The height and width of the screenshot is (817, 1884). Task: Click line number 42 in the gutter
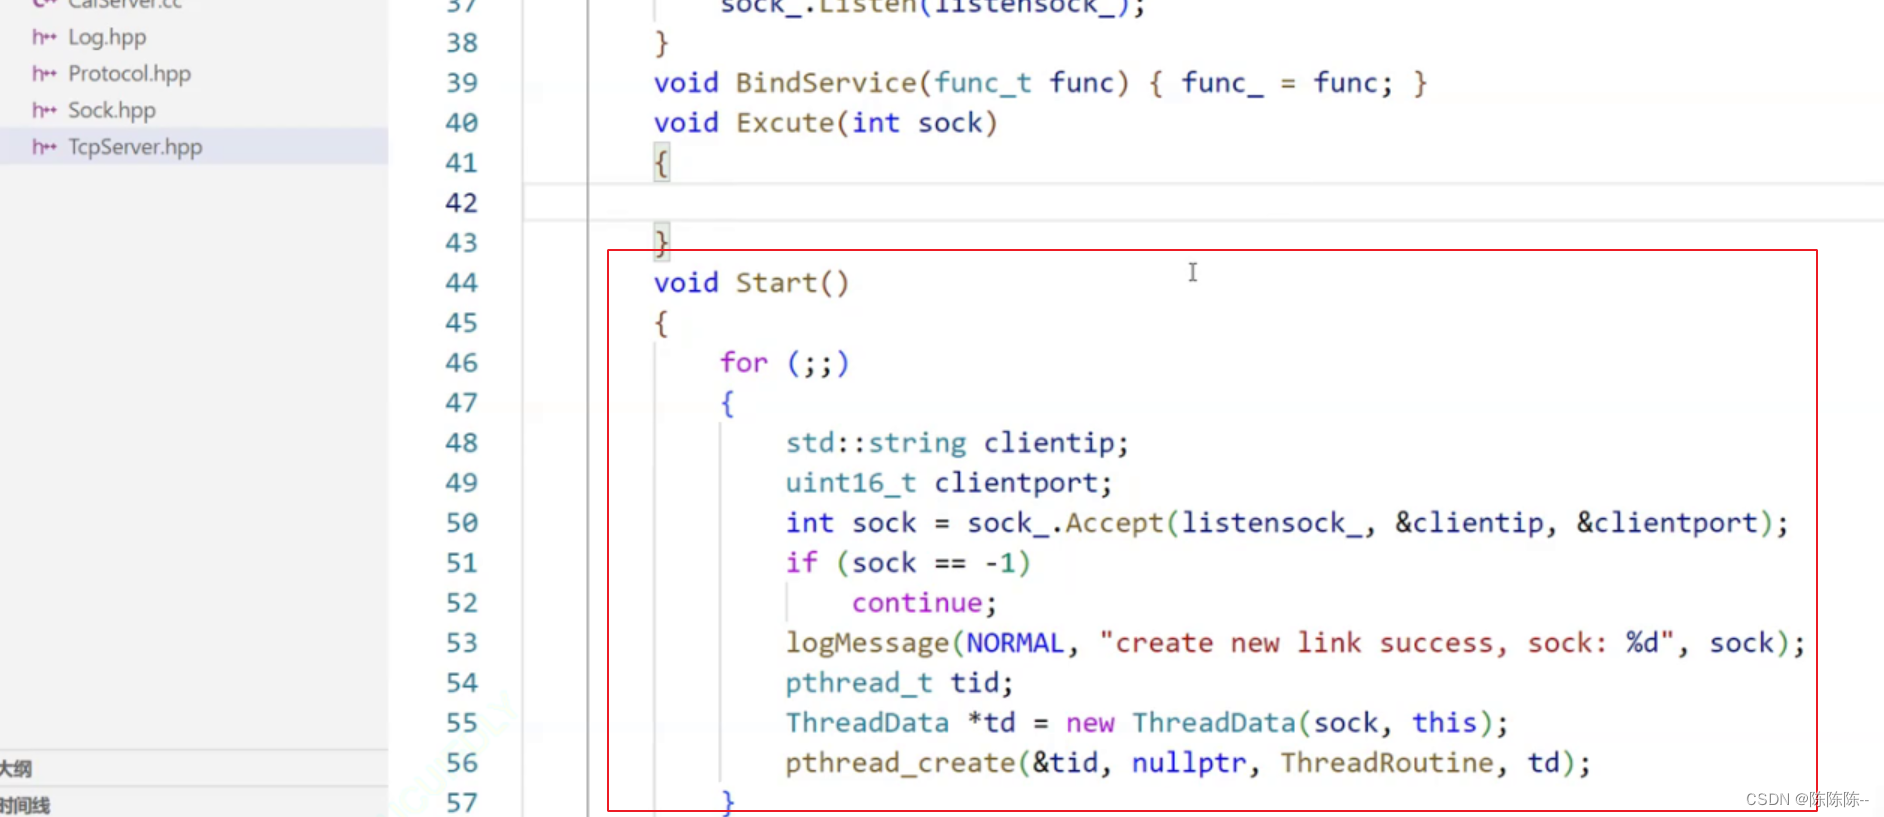point(462,203)
